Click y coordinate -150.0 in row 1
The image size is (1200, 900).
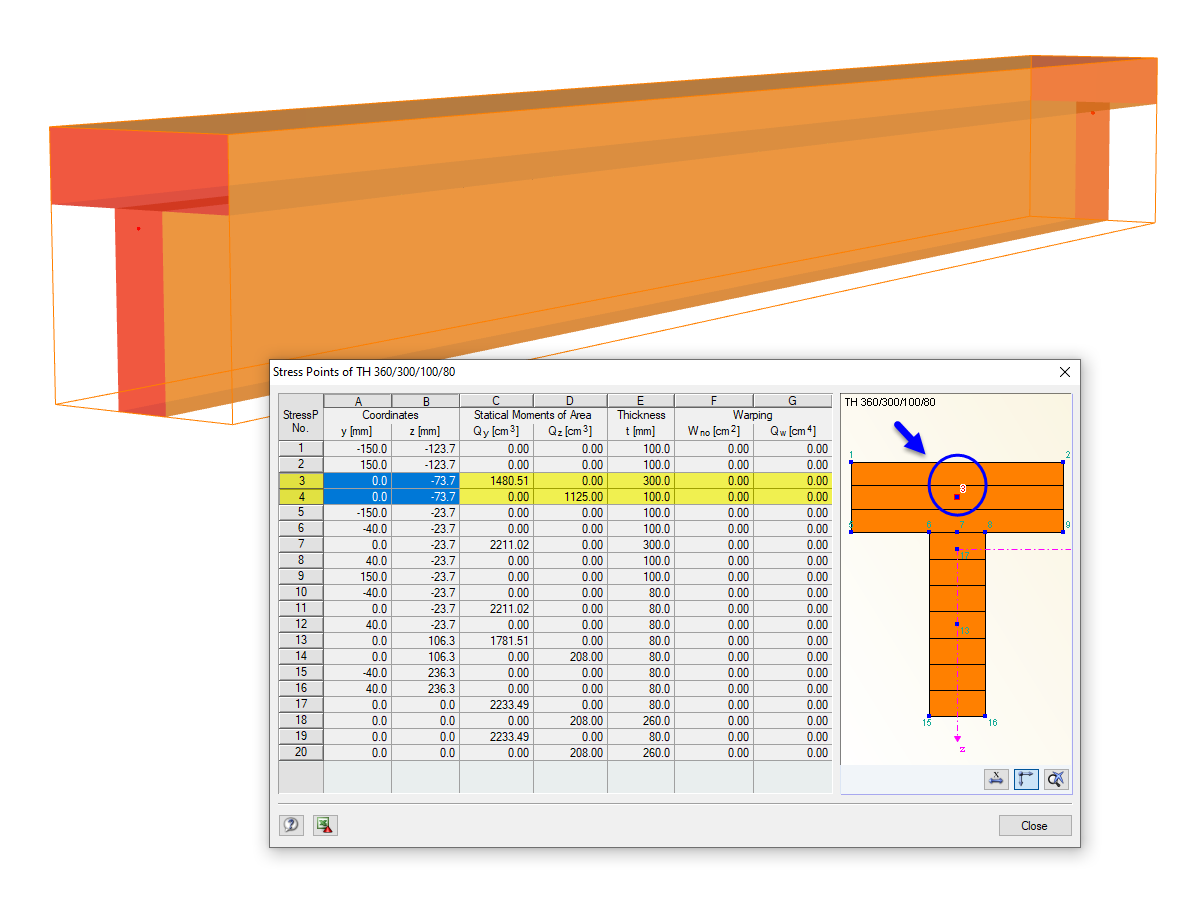click(x=358, y=449)
